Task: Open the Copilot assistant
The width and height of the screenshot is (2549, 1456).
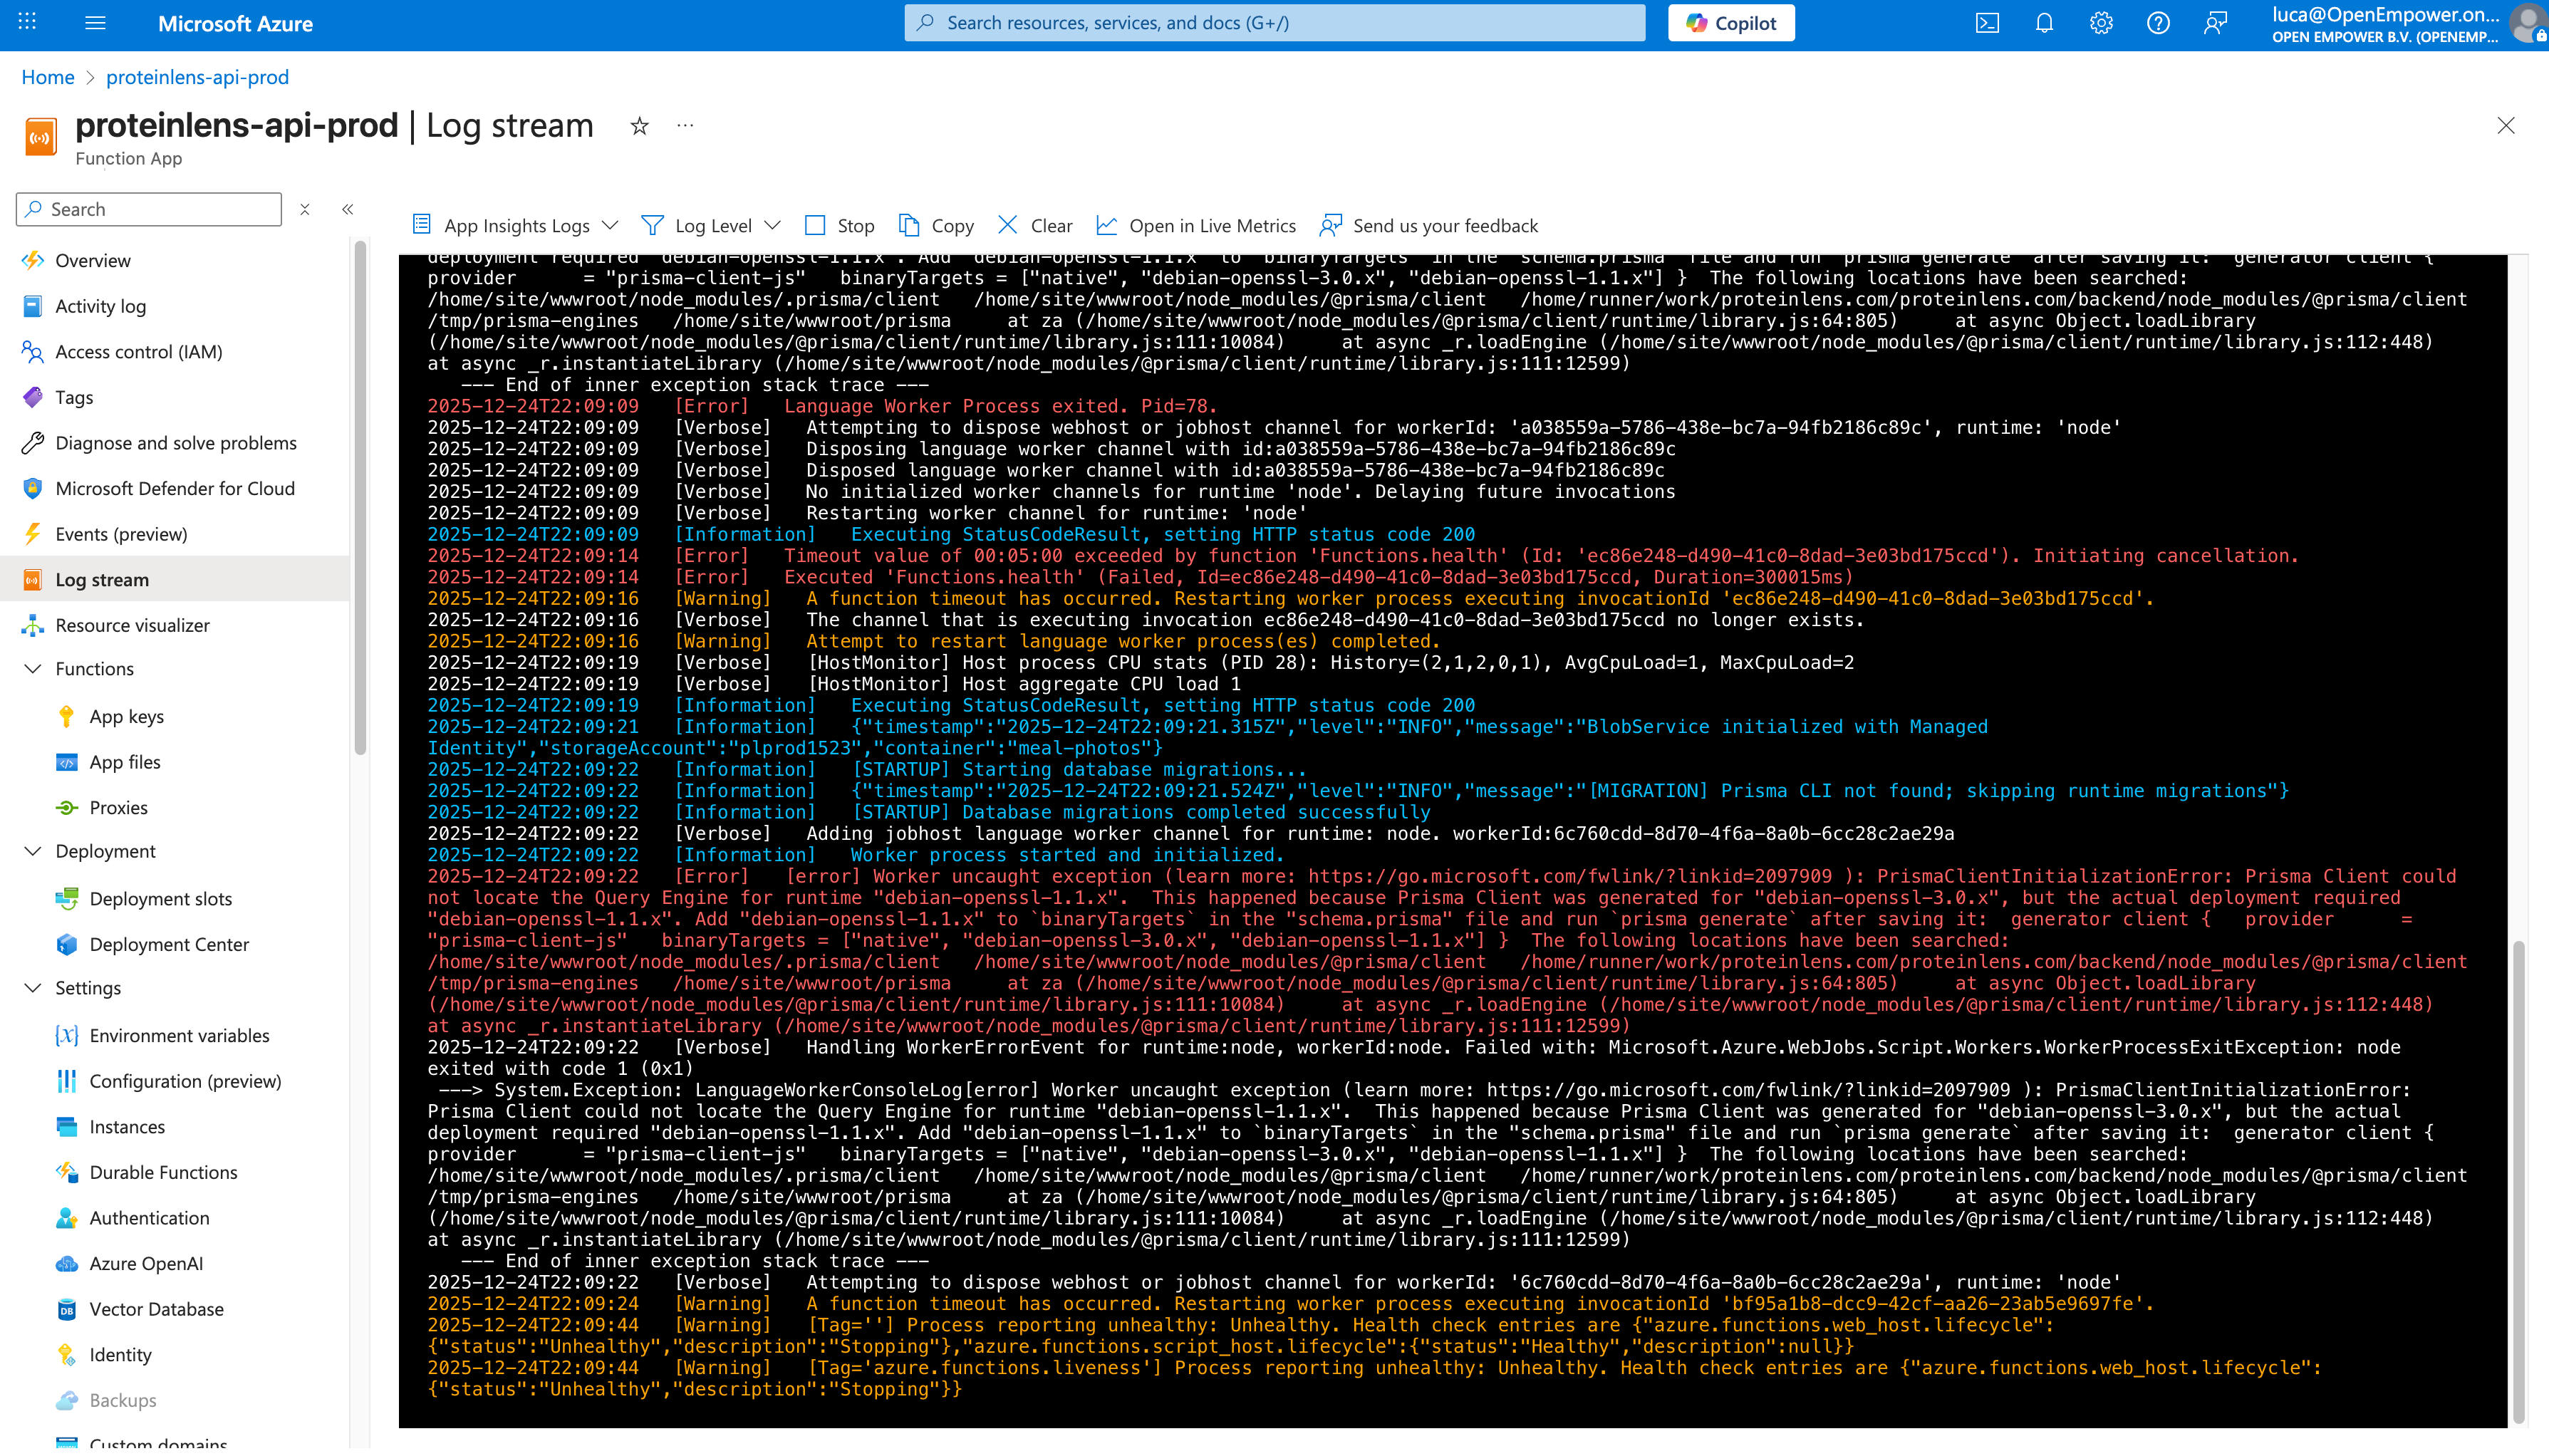Action: (x=1731, y=22)
